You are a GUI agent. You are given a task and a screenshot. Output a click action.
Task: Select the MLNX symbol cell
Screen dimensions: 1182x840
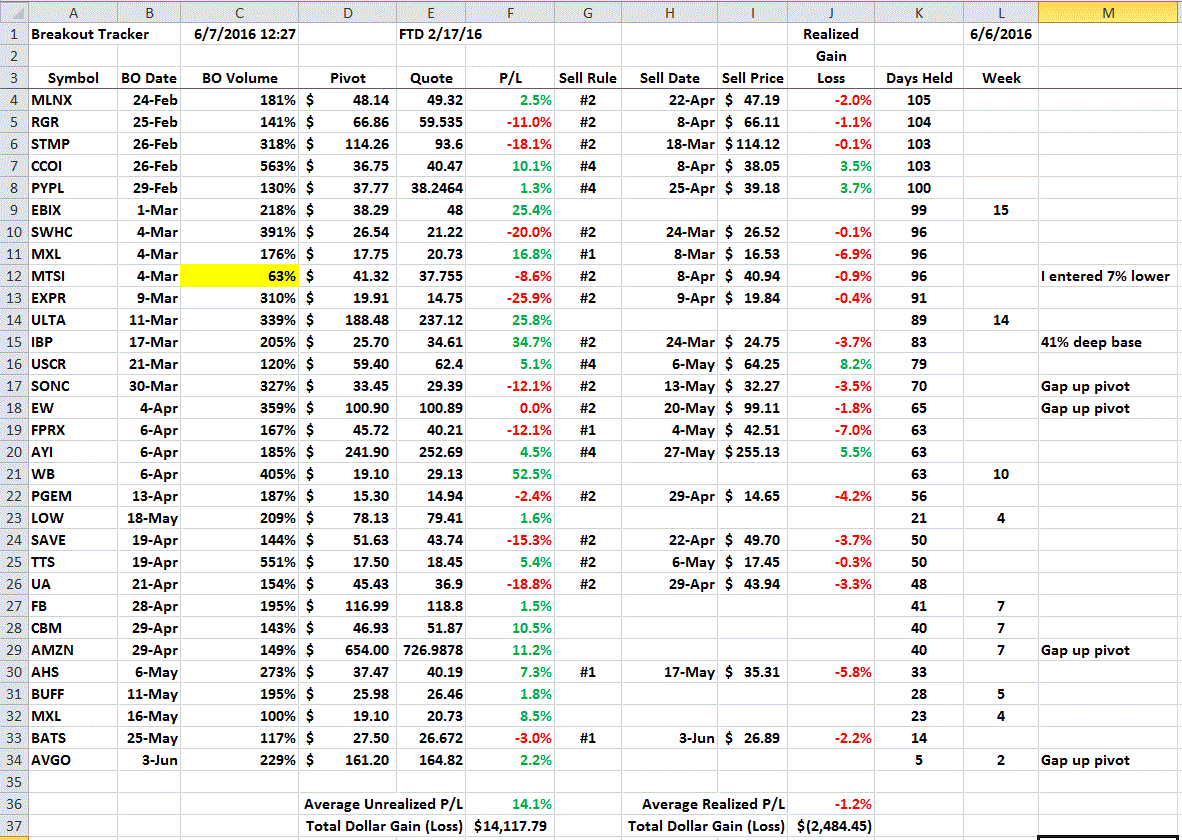tap(73, 100)
